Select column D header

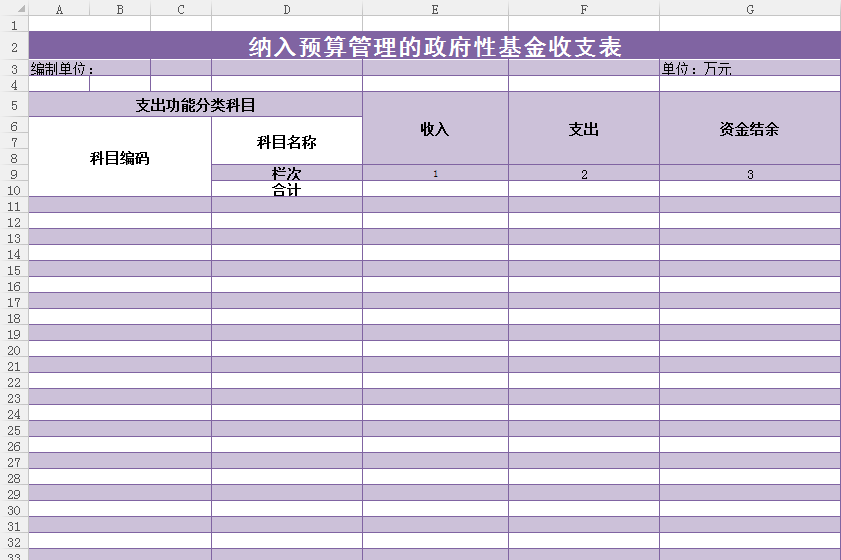[287, 9]
